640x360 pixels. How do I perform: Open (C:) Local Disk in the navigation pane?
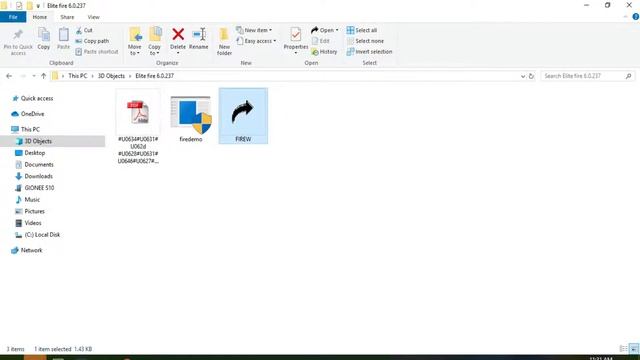[38, 235]
